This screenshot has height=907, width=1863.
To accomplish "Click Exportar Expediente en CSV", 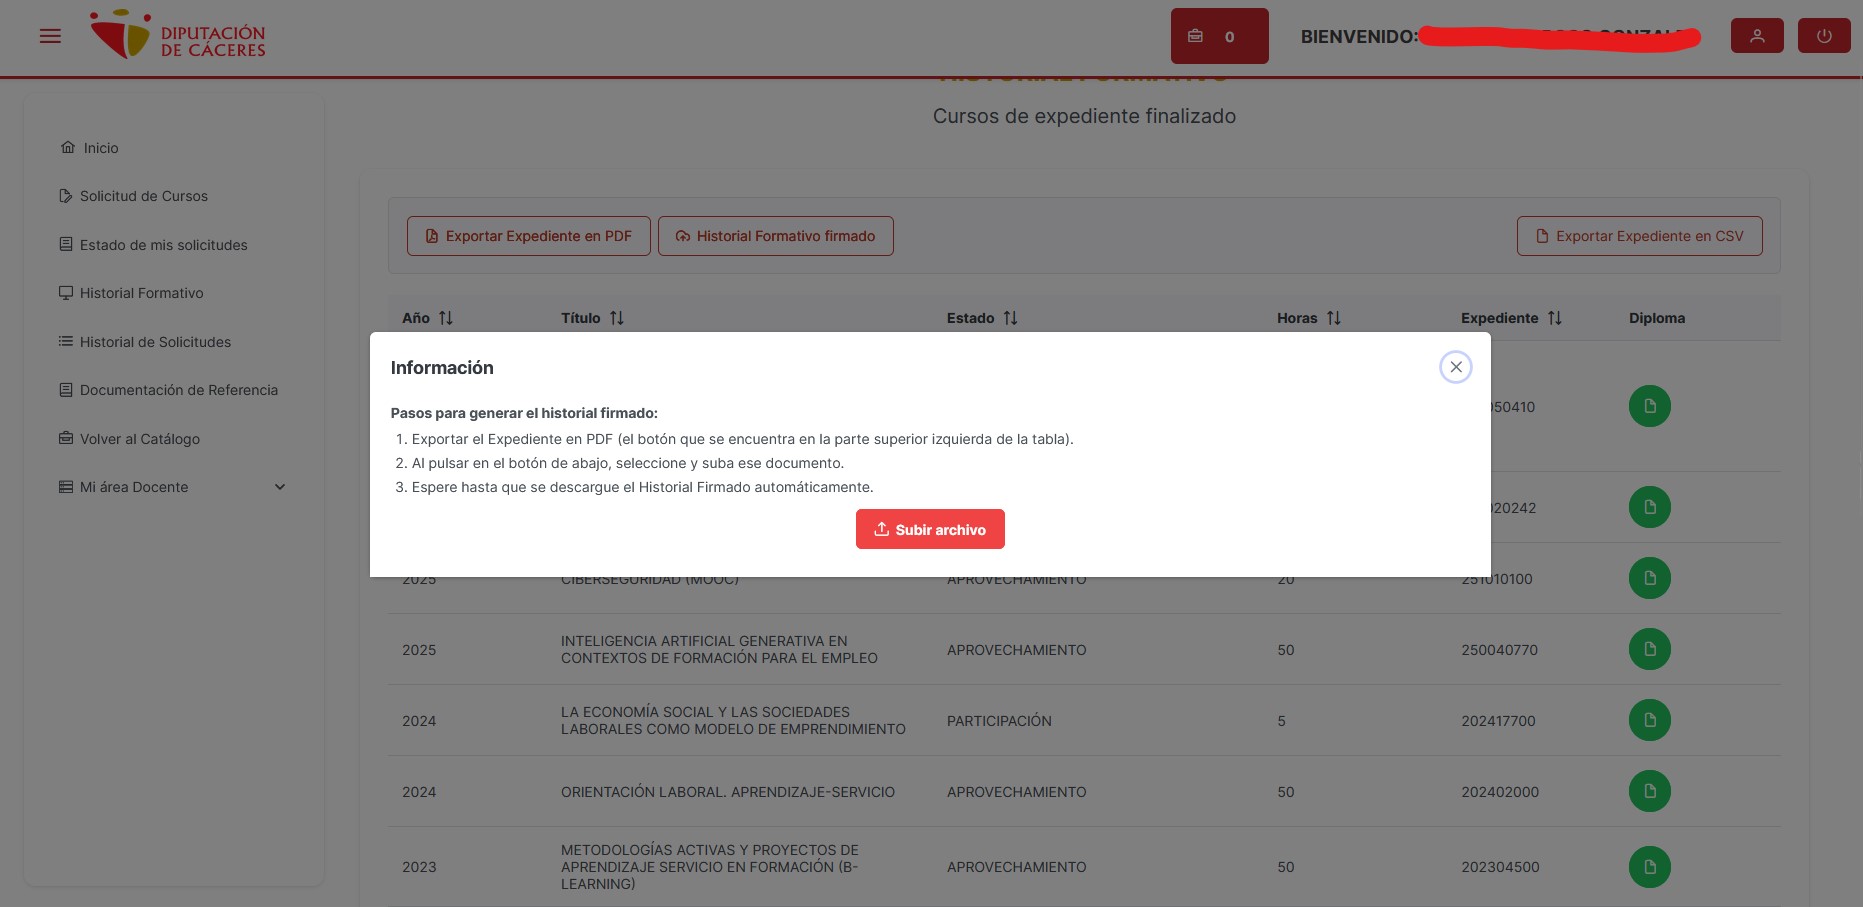I will [x=1638, y=236].
